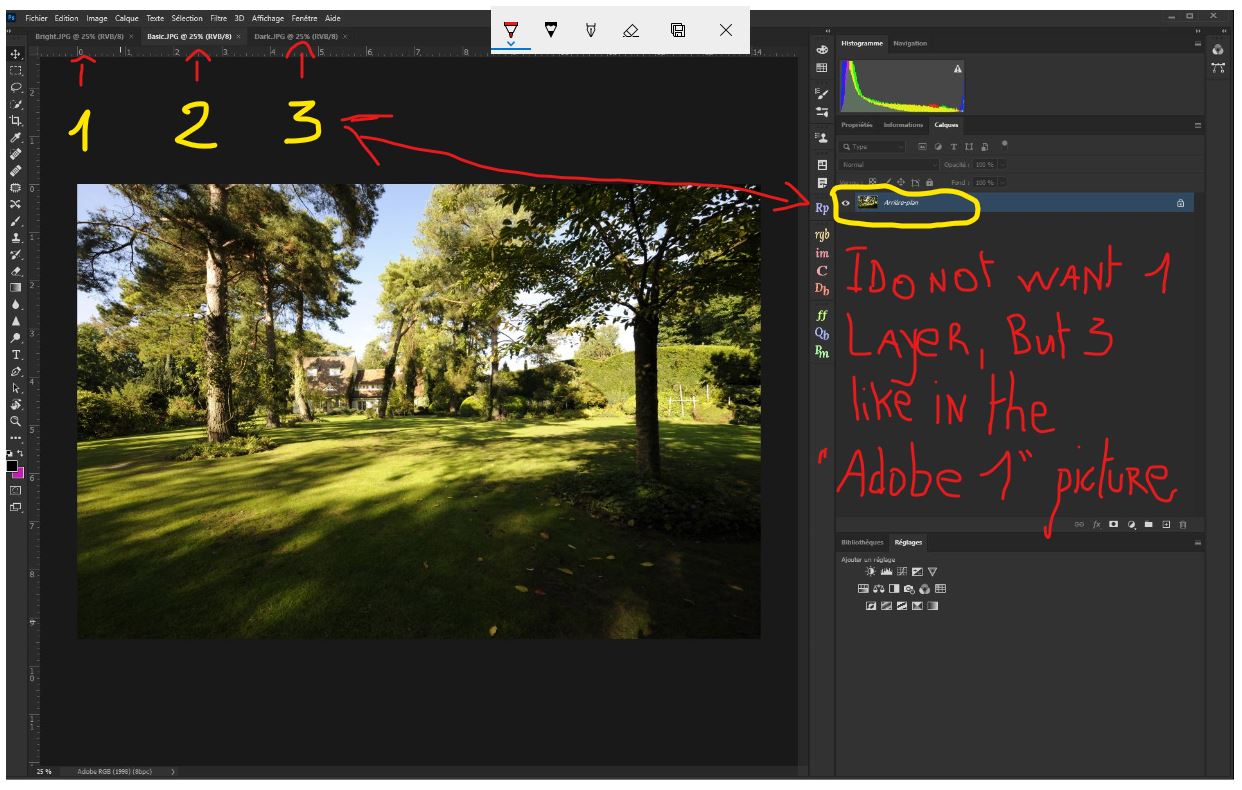Add a layer mask from the Layers panel
Screen dimensions: 1242x790
(1114, 524)
